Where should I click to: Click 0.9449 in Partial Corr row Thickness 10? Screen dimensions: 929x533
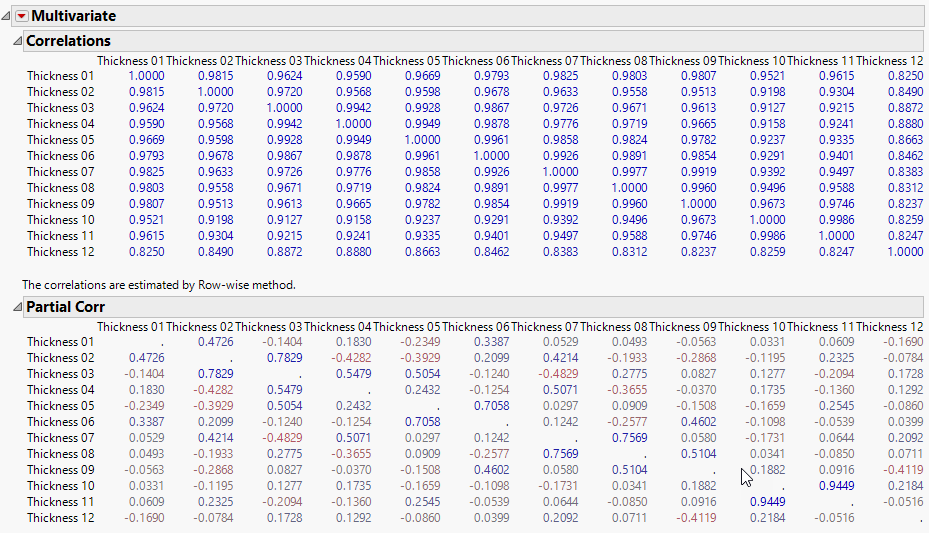coord(837,486)
